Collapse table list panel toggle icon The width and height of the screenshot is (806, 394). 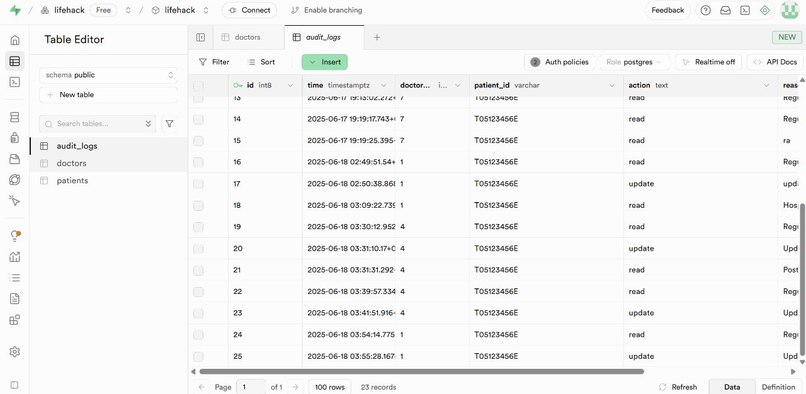pyautogui.click(x=200, y=37)
